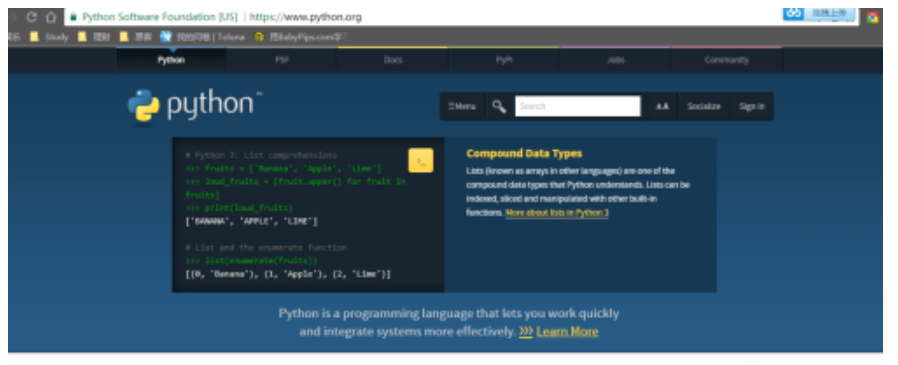
Task: Click the blue upload extension button
Action: (x=819, y=14)
